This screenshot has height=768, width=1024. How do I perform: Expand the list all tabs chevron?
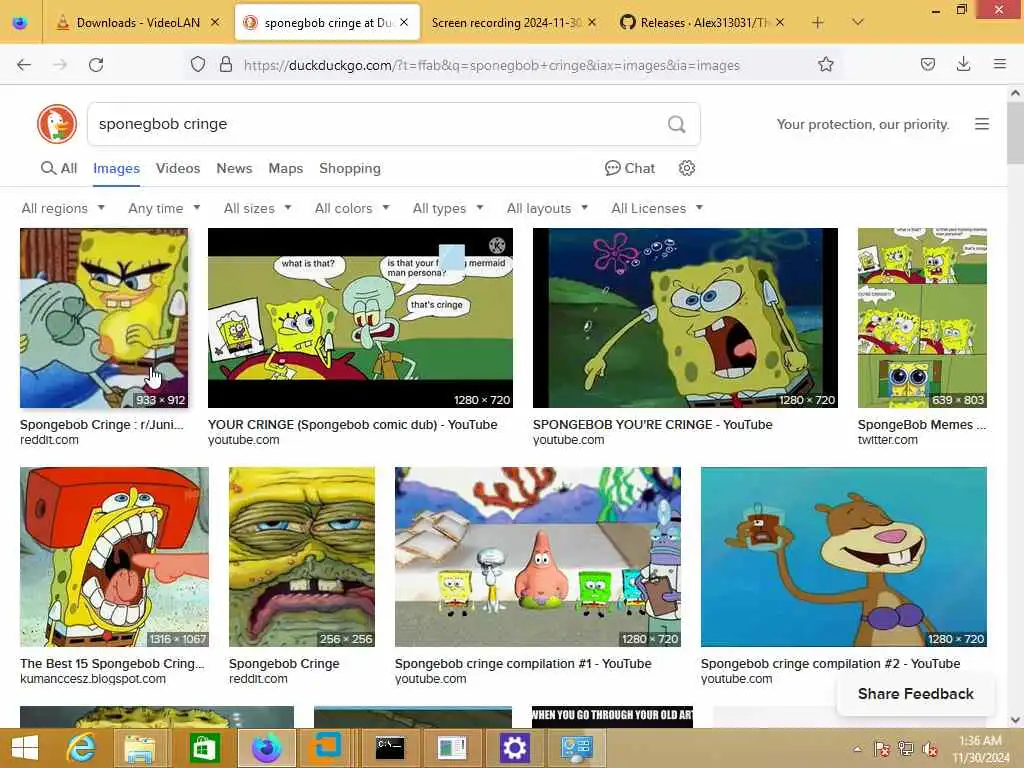point(858,23)
